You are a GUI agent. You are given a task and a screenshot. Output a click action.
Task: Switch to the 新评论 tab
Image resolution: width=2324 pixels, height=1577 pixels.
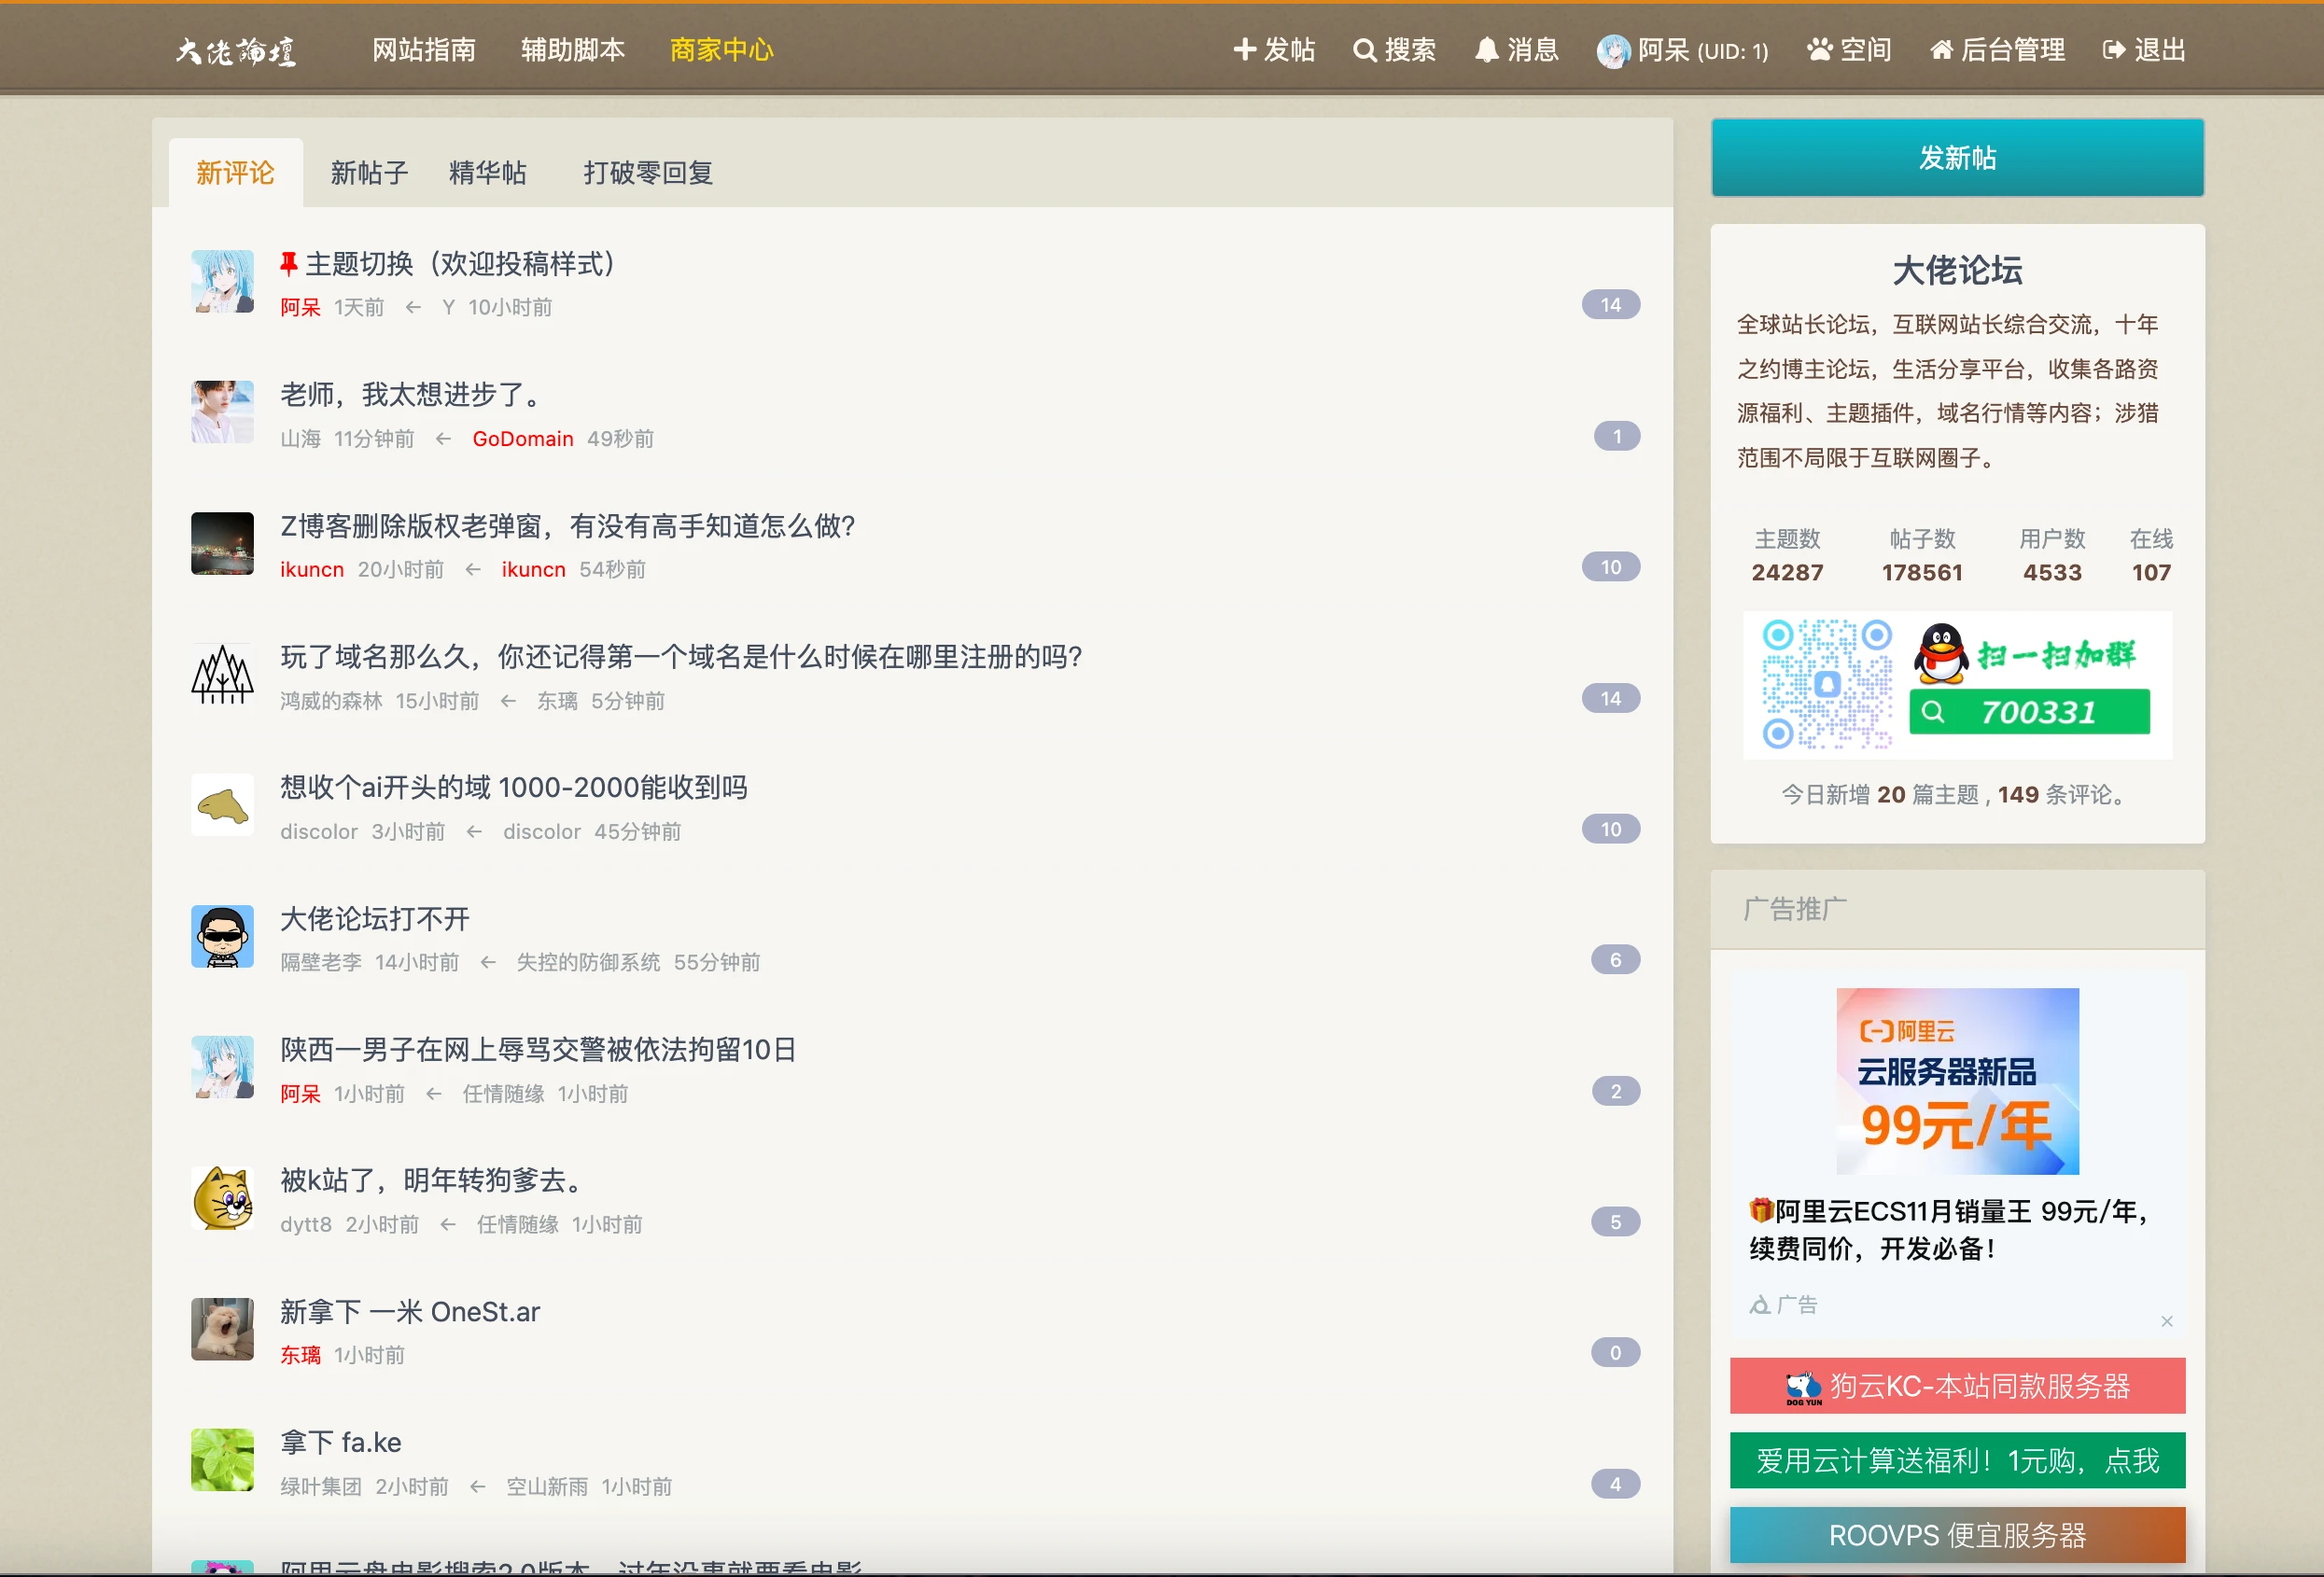pos(236,173)
